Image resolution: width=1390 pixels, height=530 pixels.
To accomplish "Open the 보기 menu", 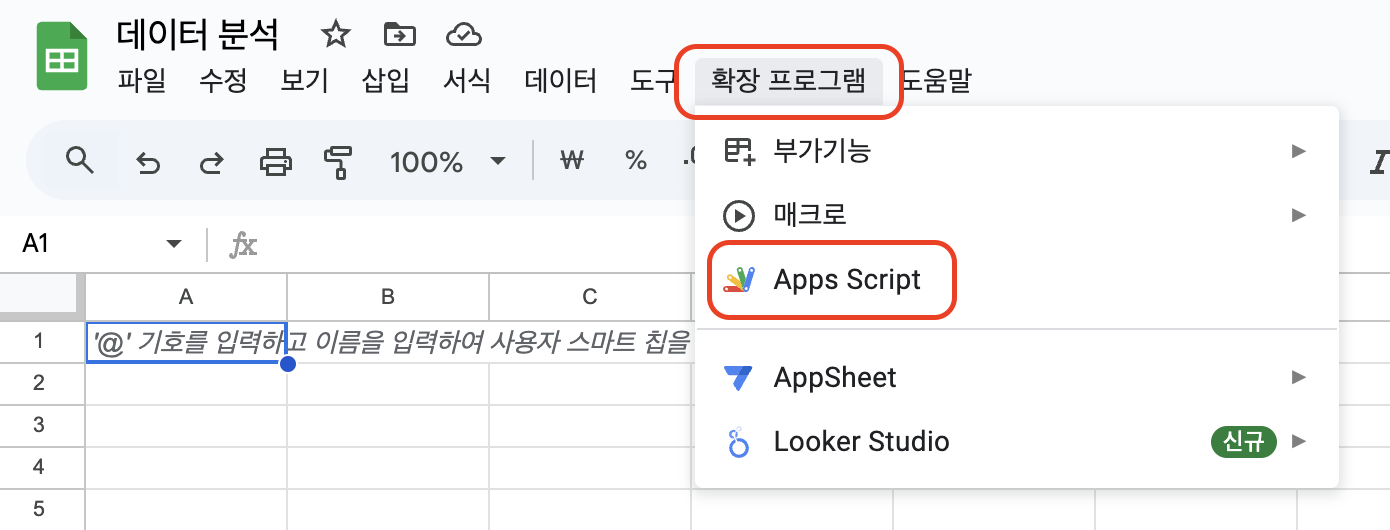I will click(305, 80).
